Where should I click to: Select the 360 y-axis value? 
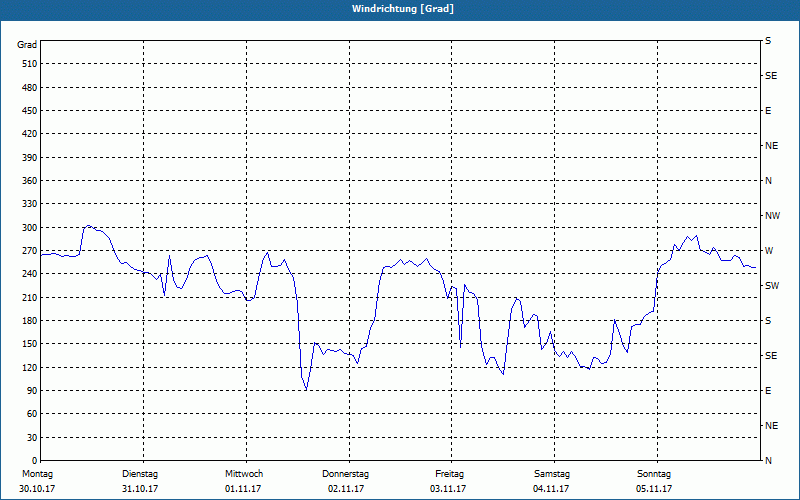(x=30, y=181)
